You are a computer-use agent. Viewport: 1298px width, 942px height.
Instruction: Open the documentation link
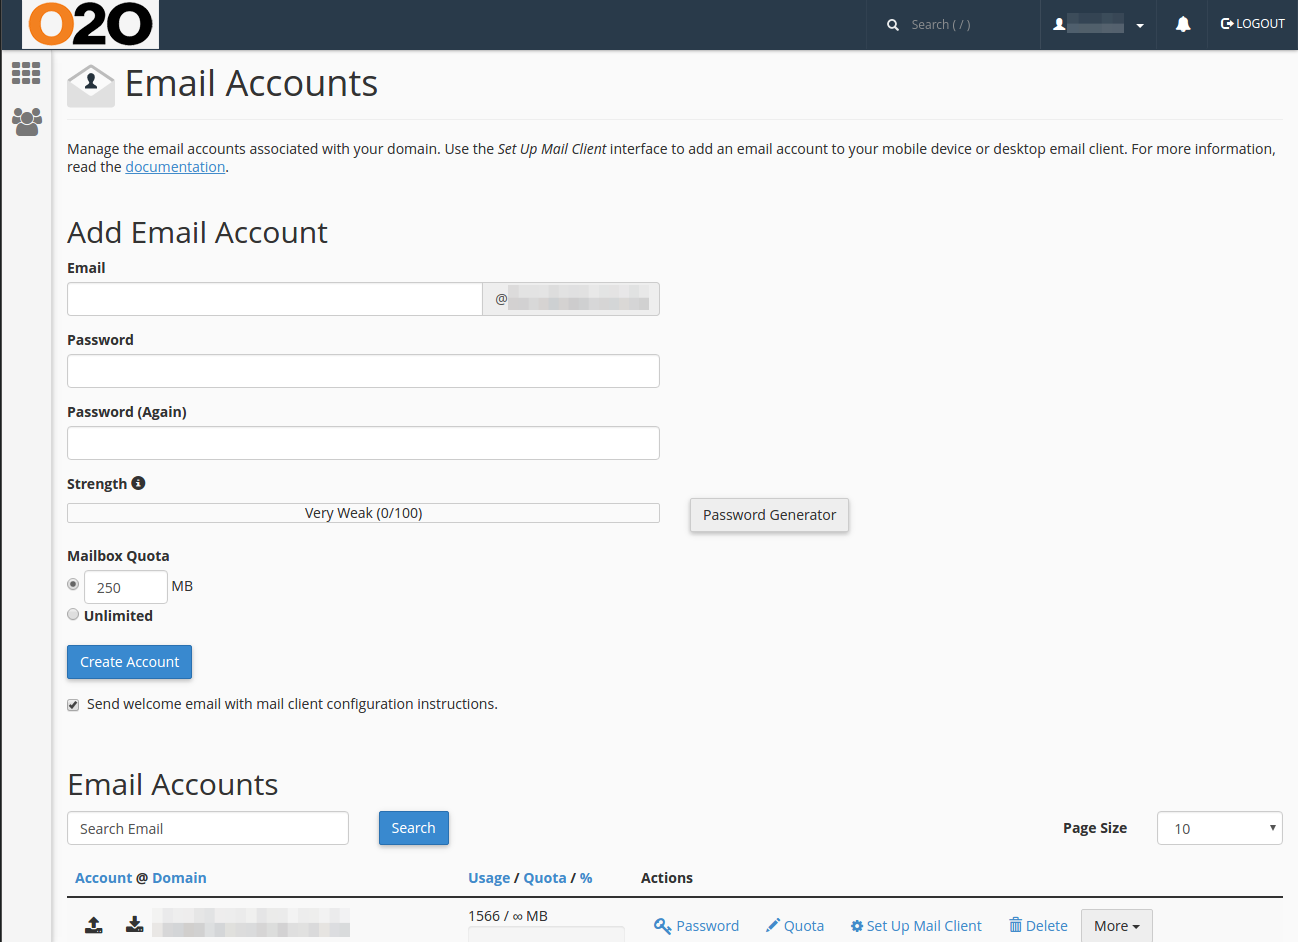click(x=175, y=167)
